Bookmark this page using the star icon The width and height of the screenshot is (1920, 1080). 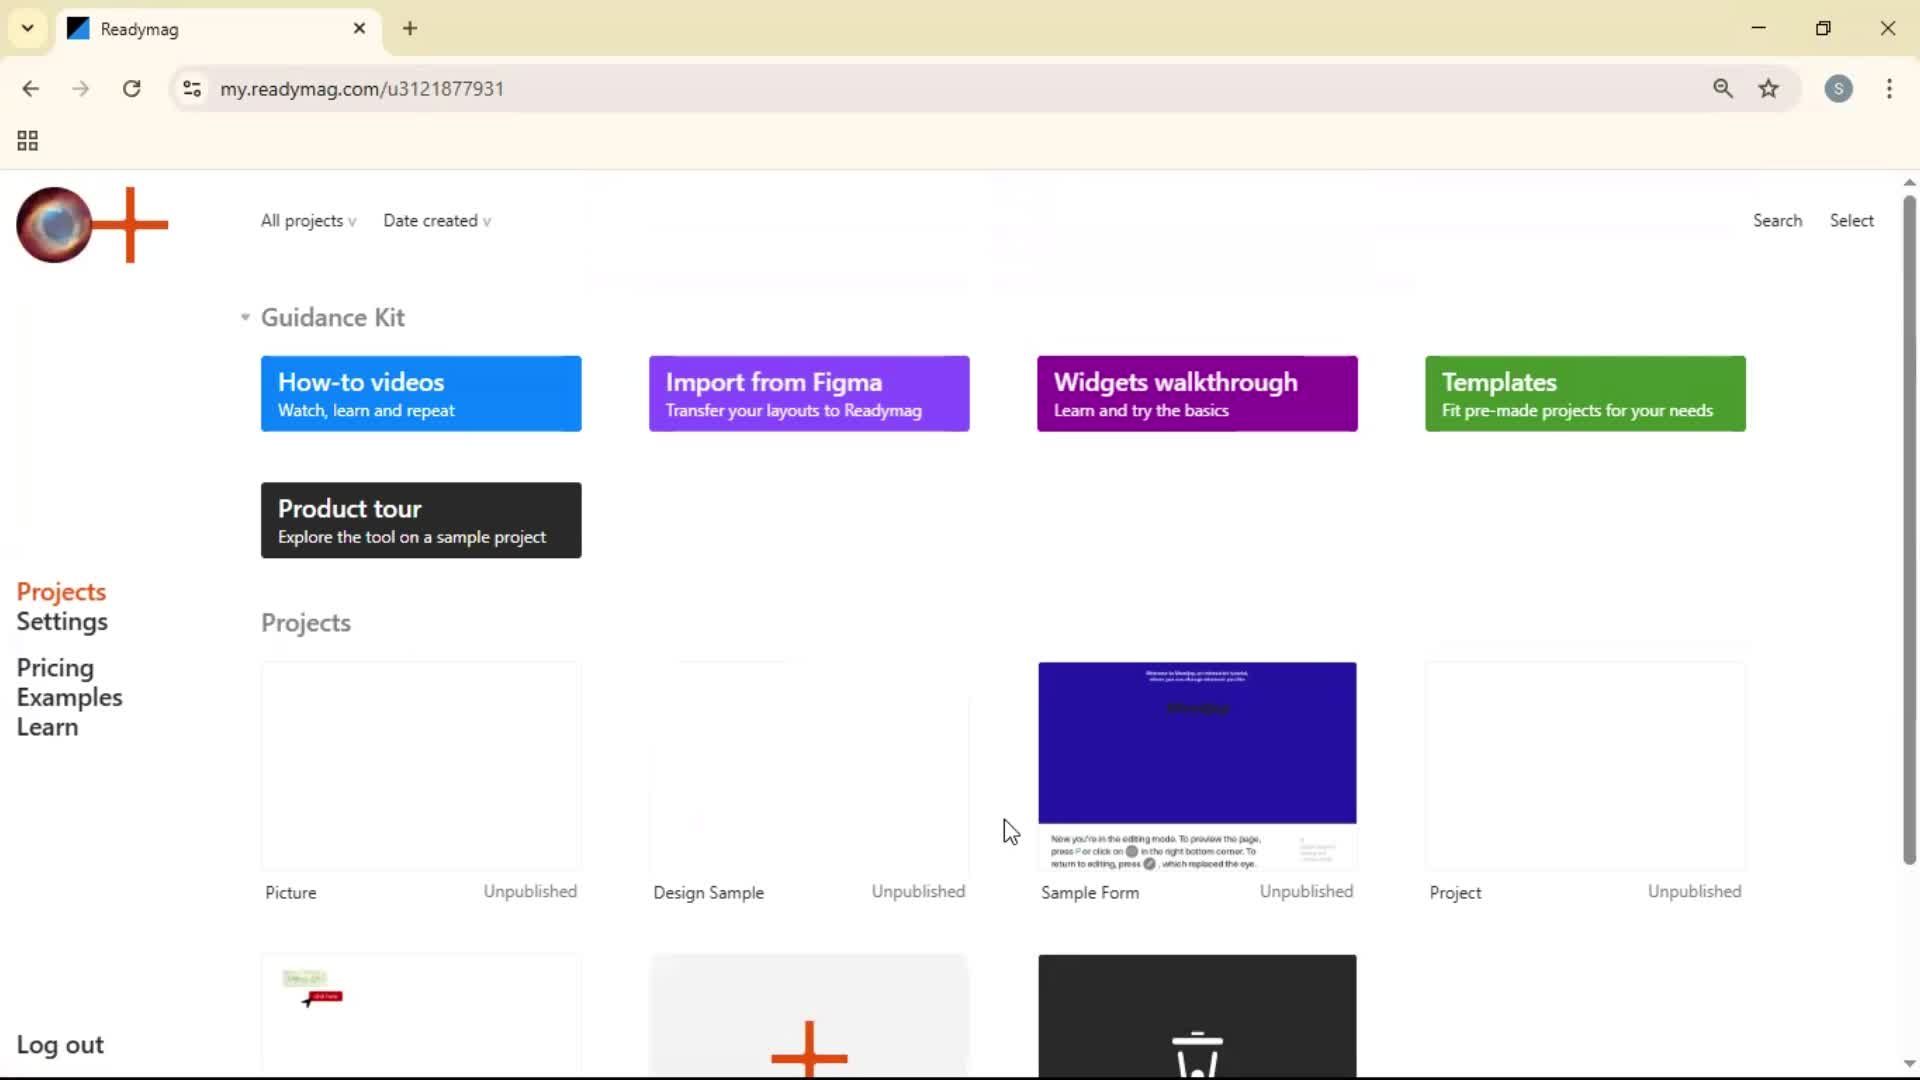[1768, 88]
